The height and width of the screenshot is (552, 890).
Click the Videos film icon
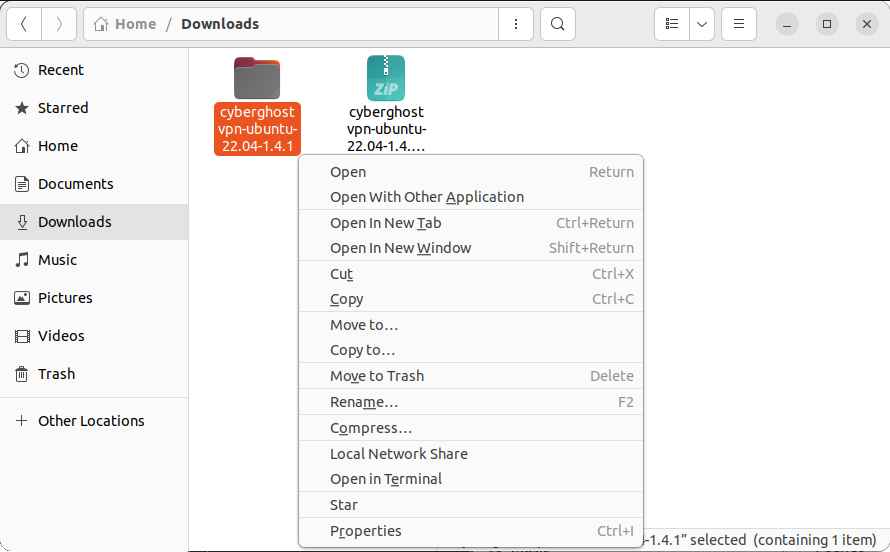[x=22, y=336]
